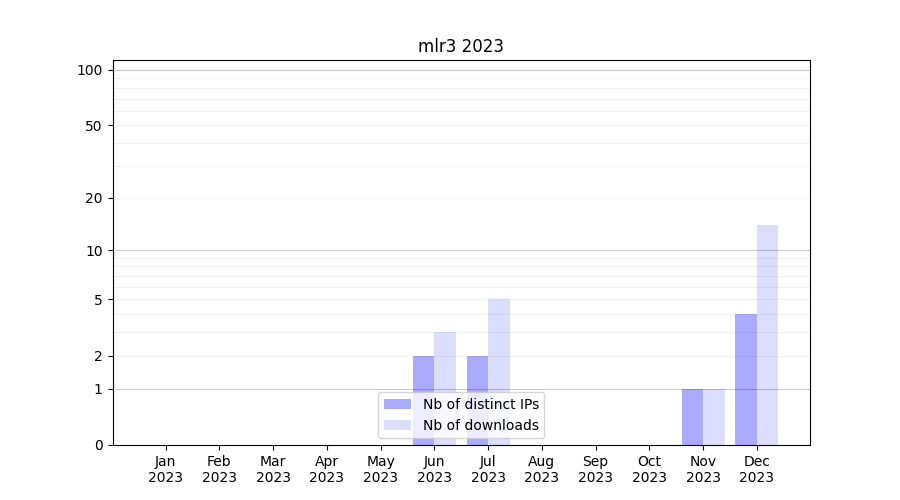The height and width of the screenshot is (500, 900).
Task: Click the December distinct IPs bar
Action: pyautogui.click(x=746, y=379)
